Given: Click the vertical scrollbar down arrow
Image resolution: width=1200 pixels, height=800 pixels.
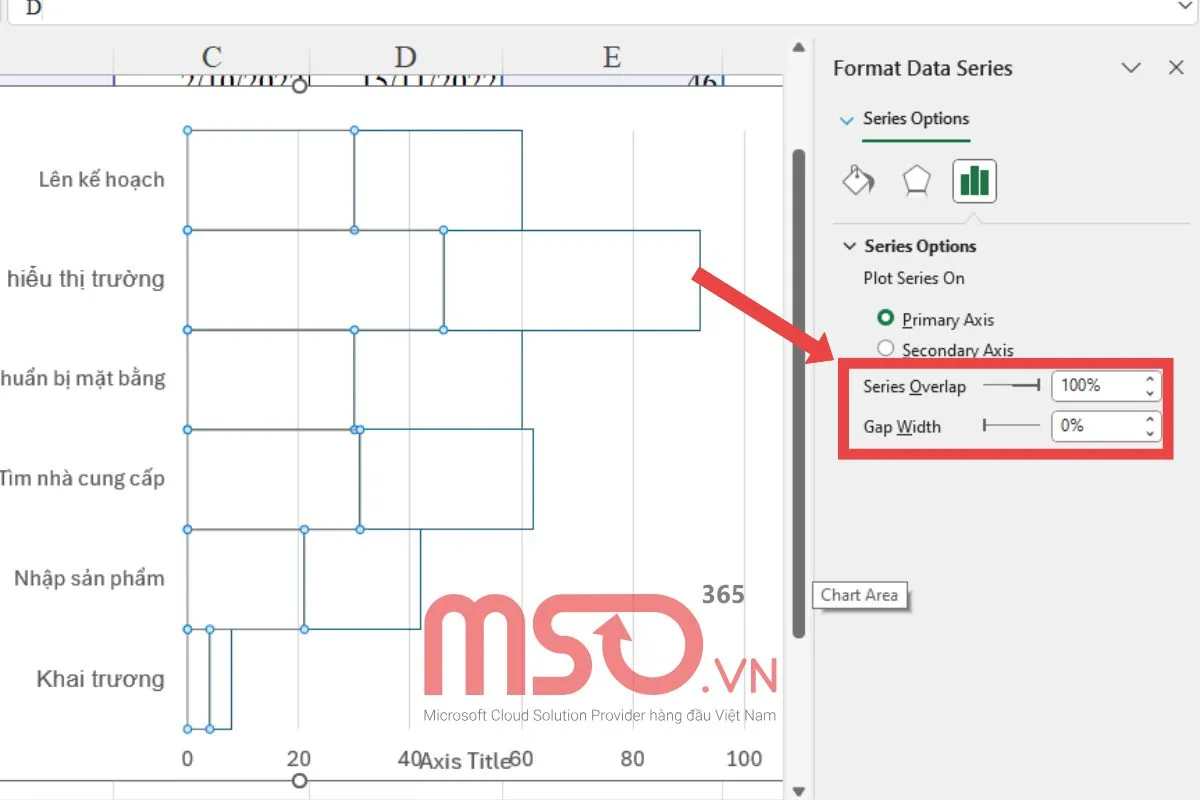Looking at the screenshot, I should point(797,789).
